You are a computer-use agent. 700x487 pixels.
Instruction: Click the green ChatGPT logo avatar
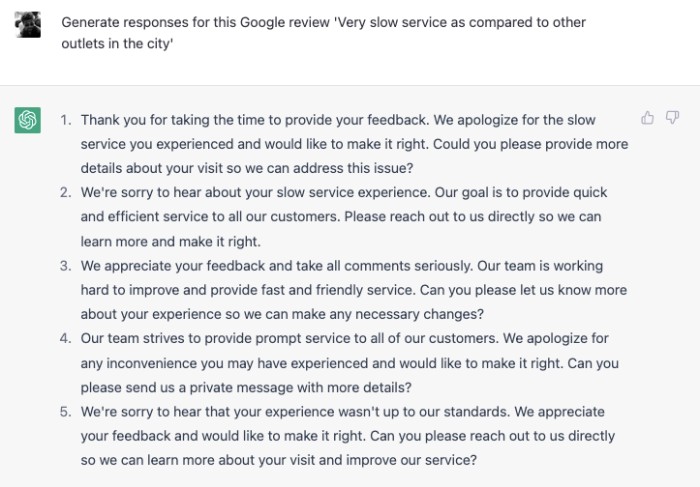[27, 120]
